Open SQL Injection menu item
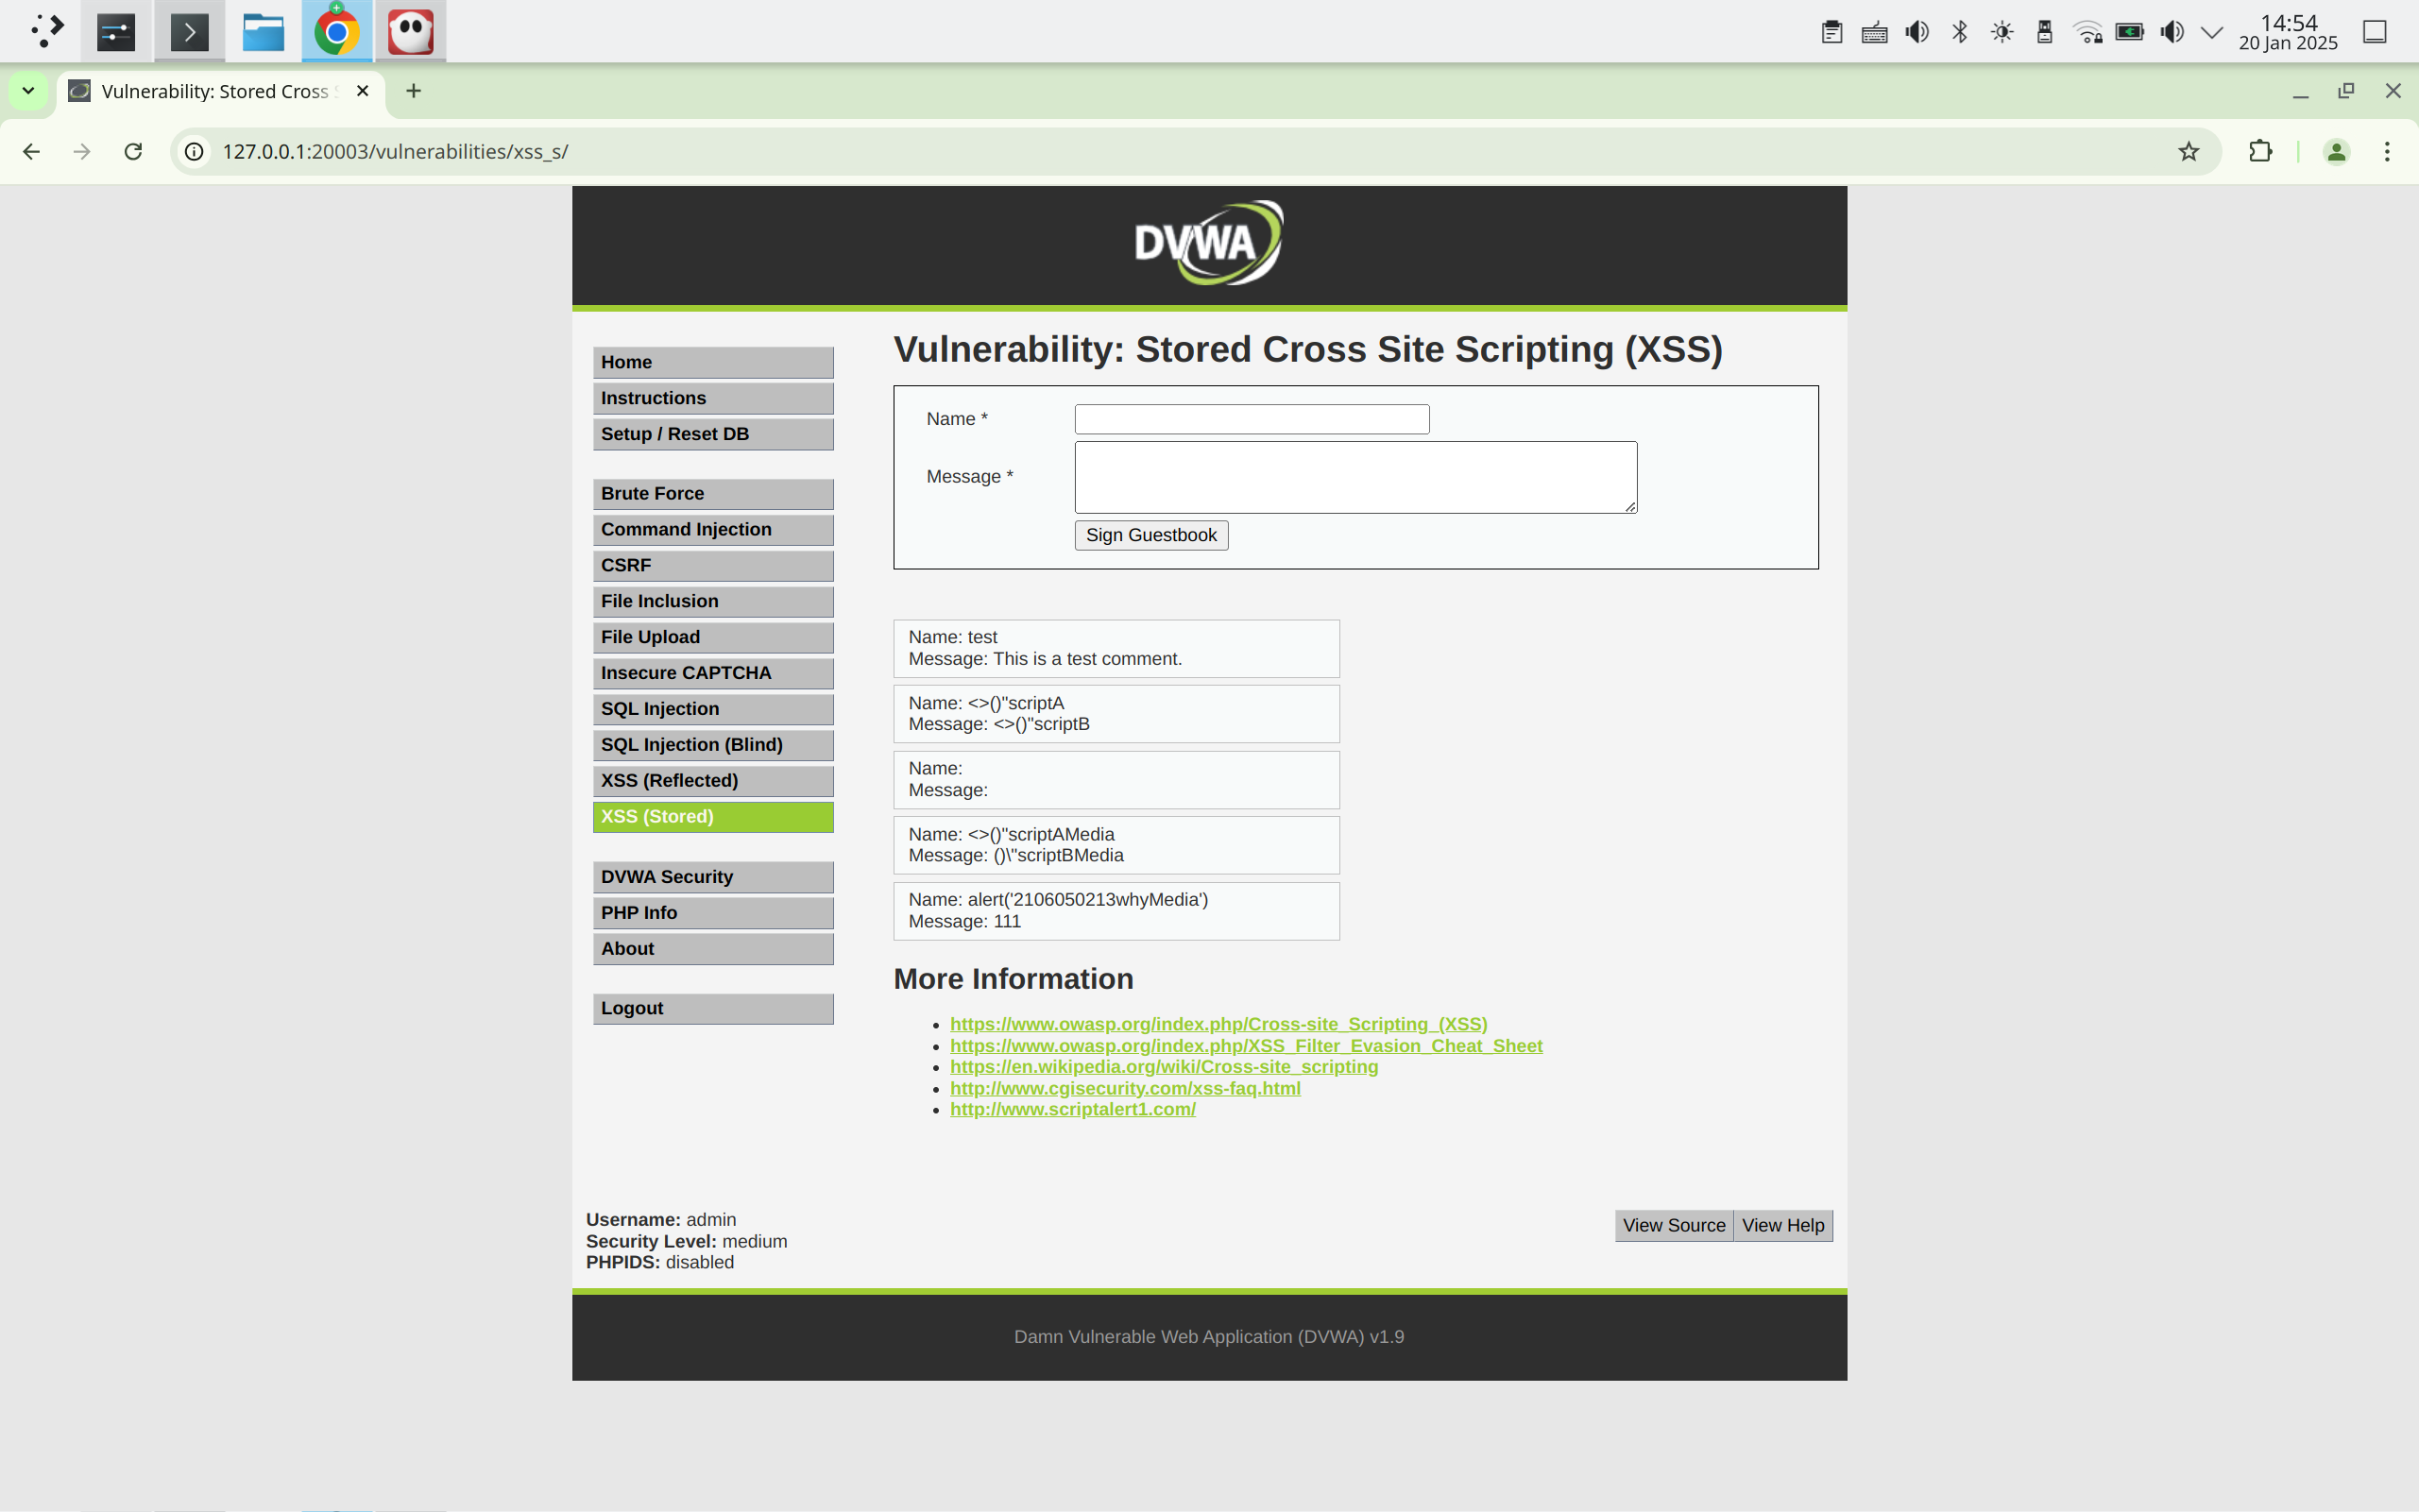This screenshot has height=1512, width=2419. [x=712, y=709]
